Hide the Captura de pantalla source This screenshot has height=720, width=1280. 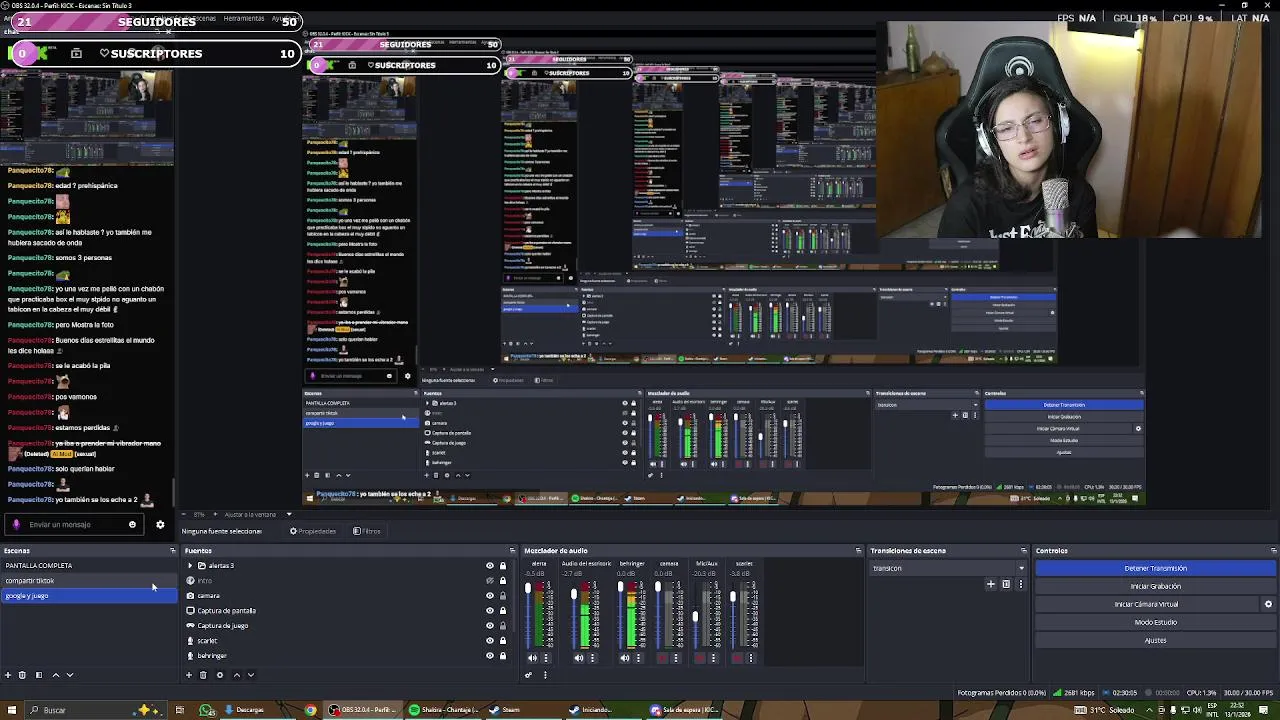pyautogui.click(x=490, y=611)
